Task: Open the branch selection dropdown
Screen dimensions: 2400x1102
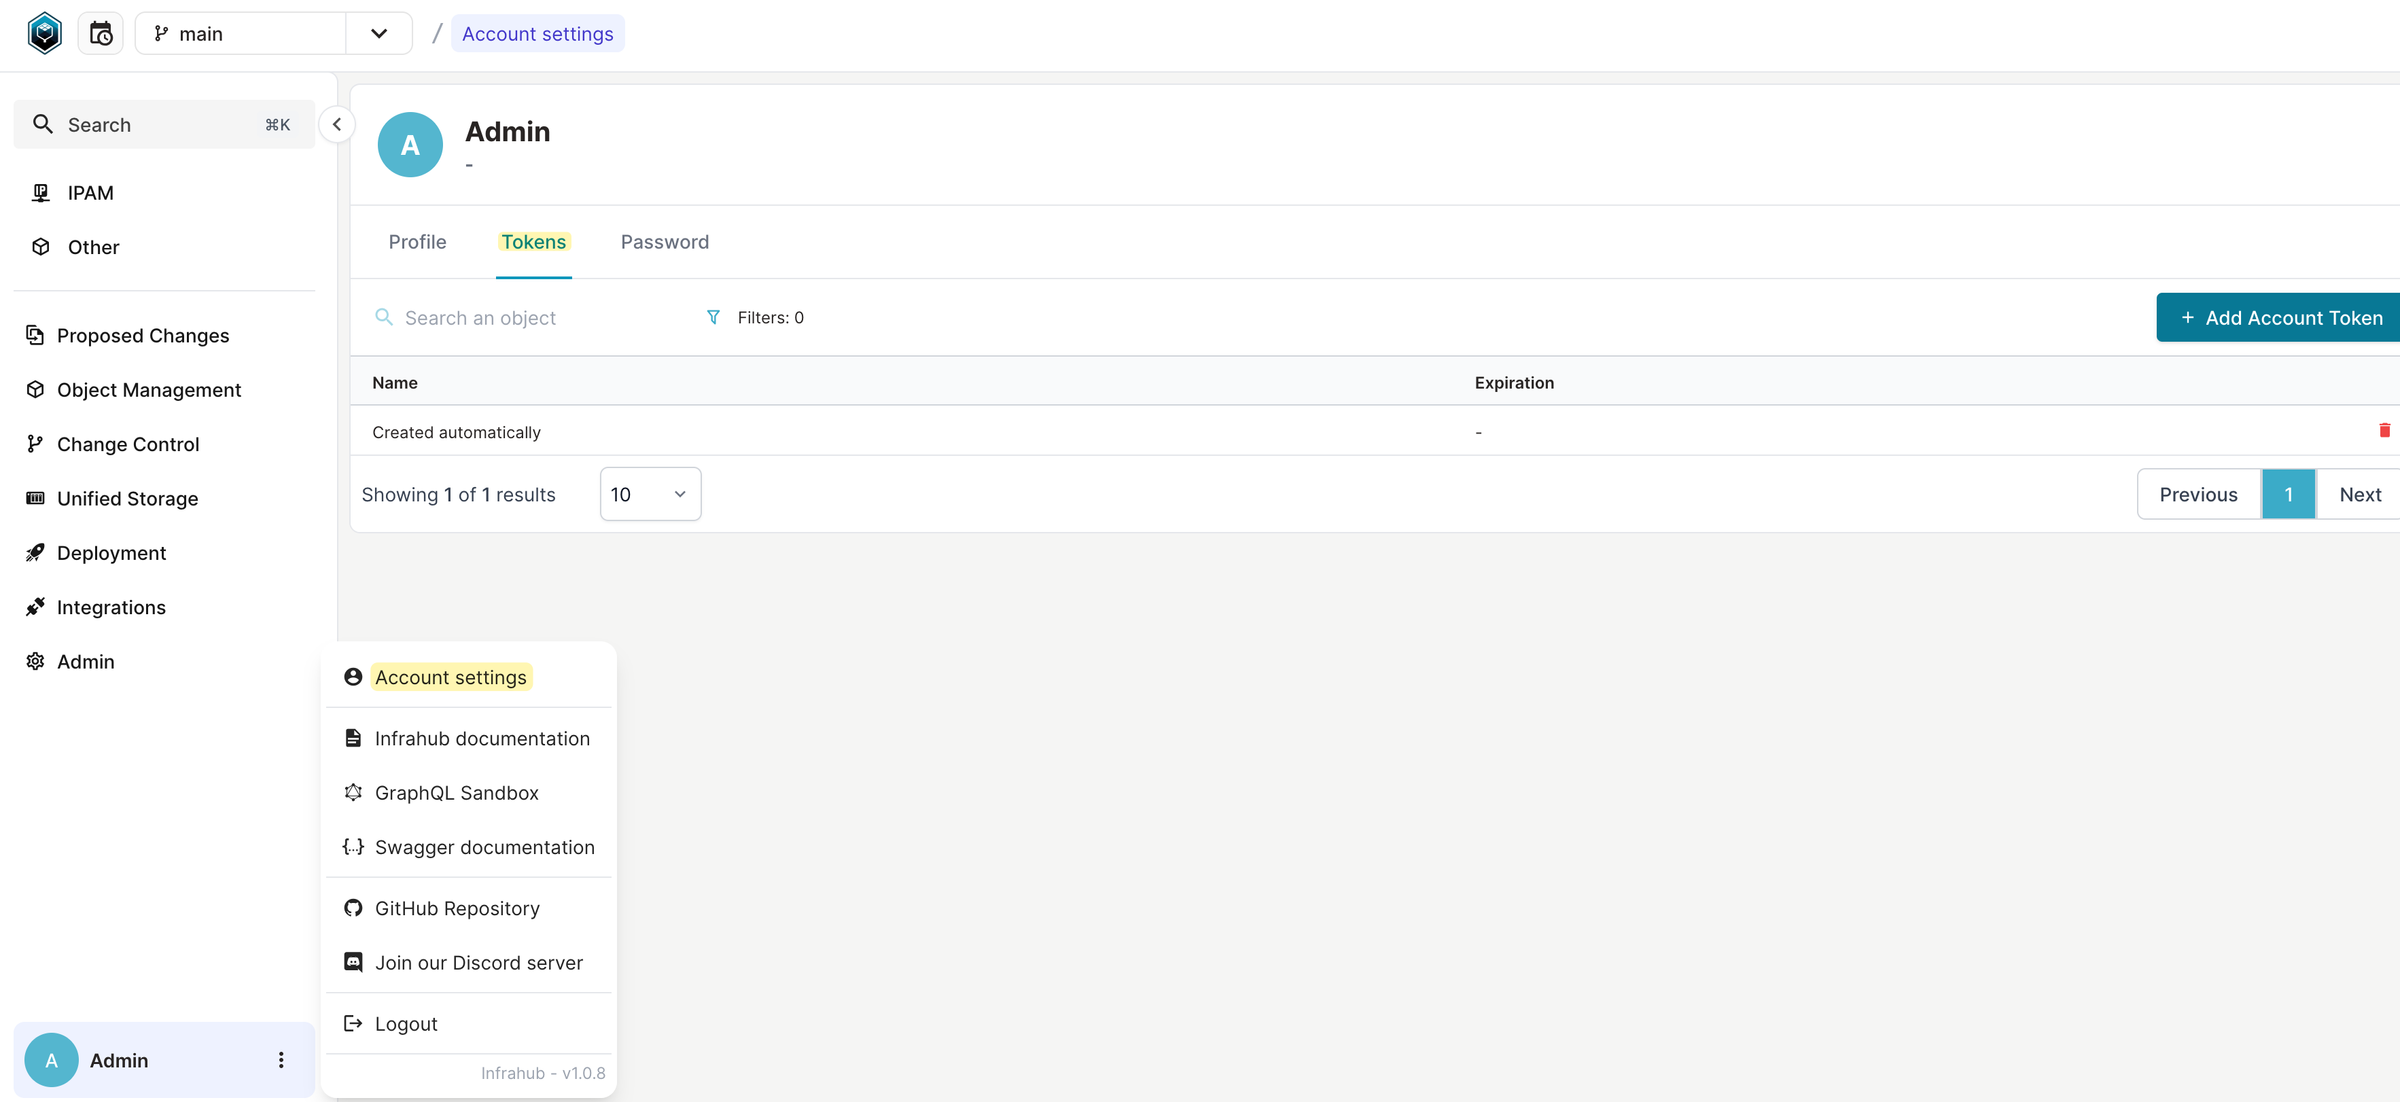Action: 378,33
